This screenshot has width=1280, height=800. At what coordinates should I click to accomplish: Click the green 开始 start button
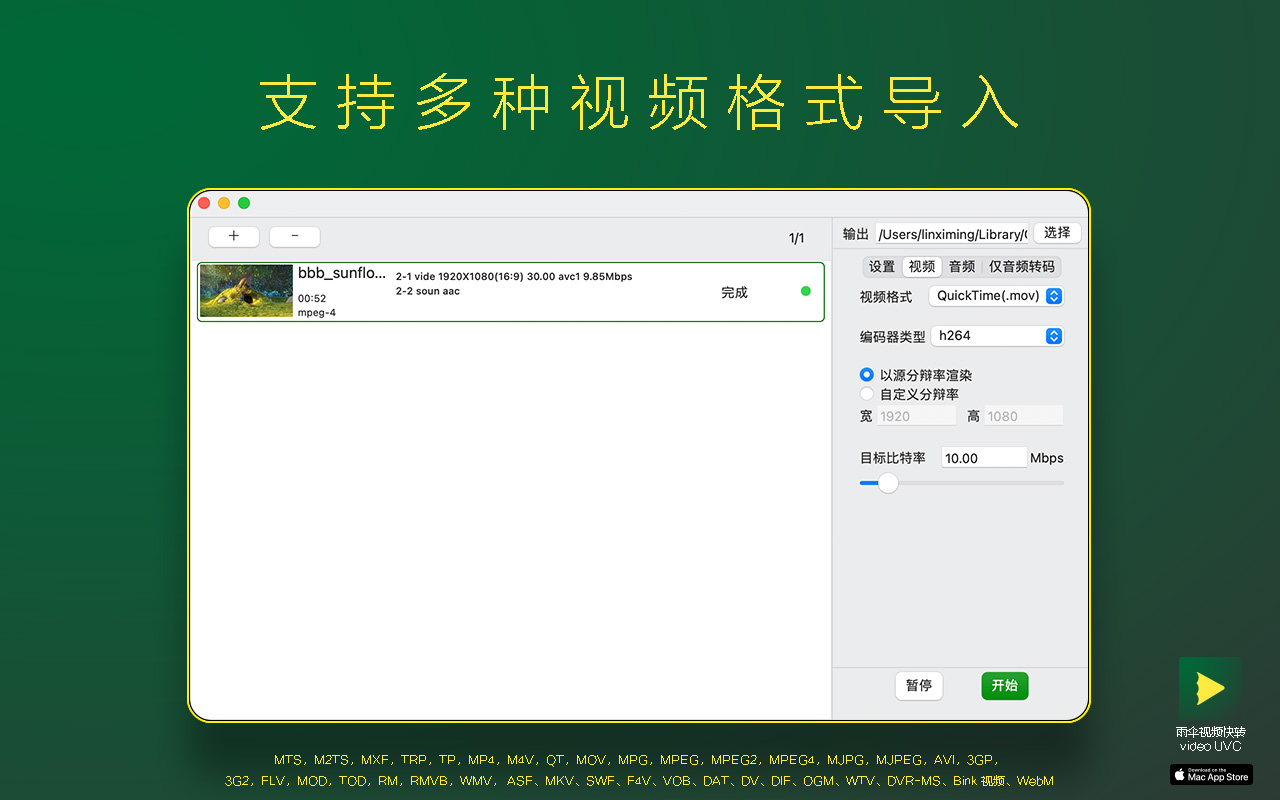click(x=1005, y=686)
